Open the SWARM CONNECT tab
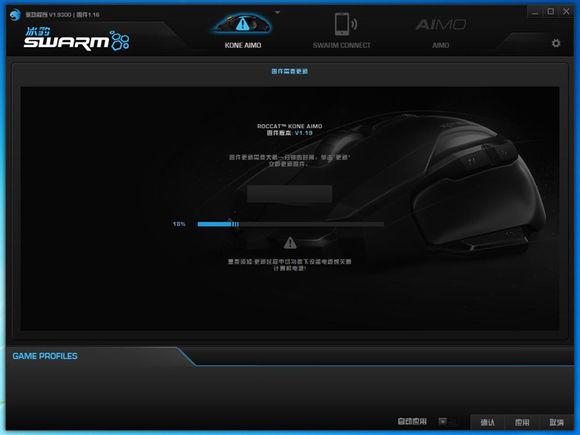Viewport: 580px width, 435px height. 341,45
